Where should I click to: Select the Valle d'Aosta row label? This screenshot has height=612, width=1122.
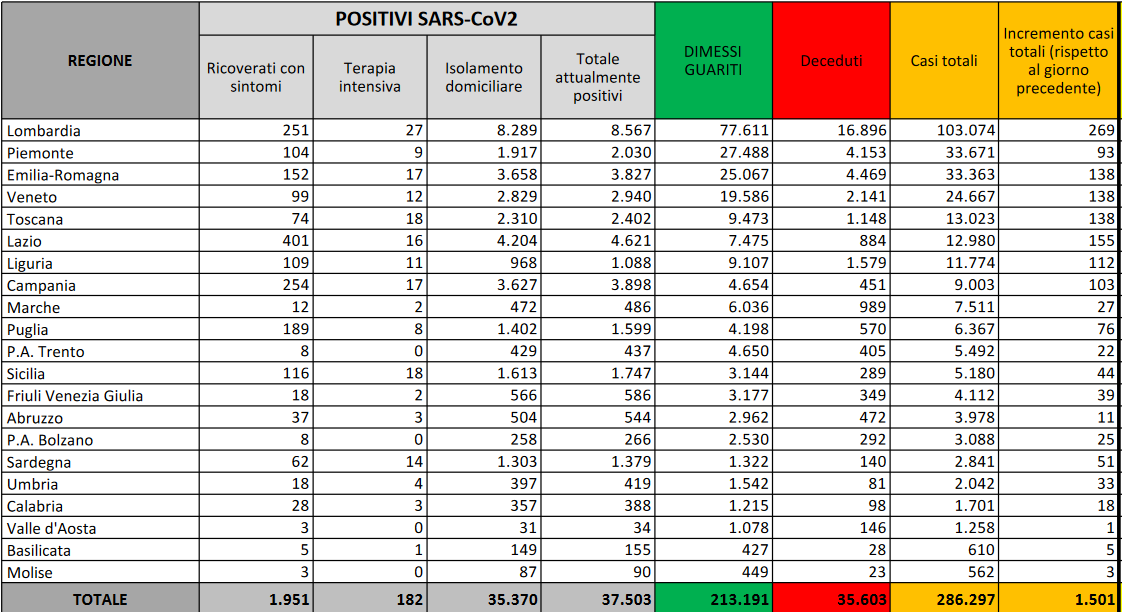tap(52, 528)
